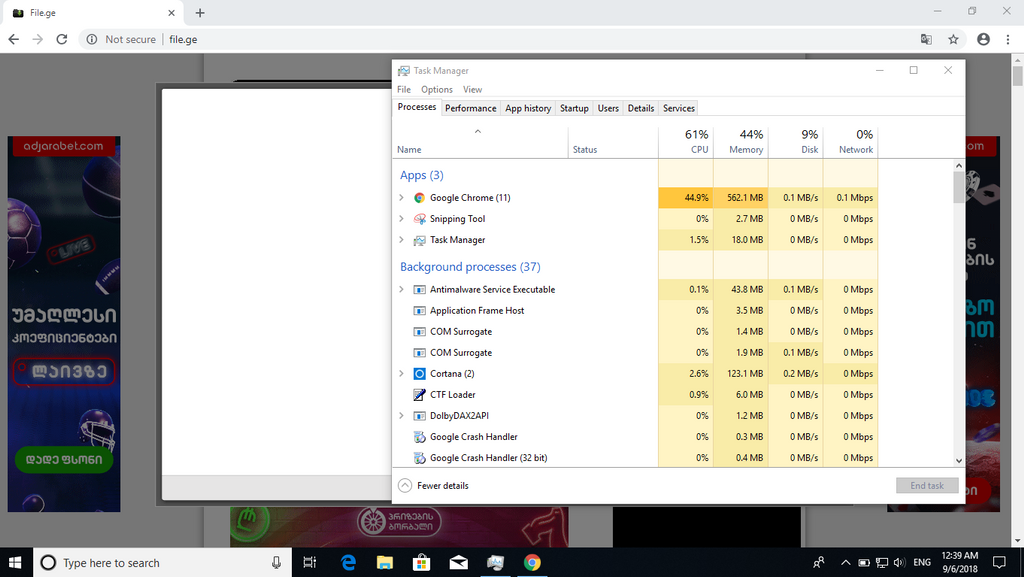
Task: Sort by the Name column header
Action: tap(481, 141)
